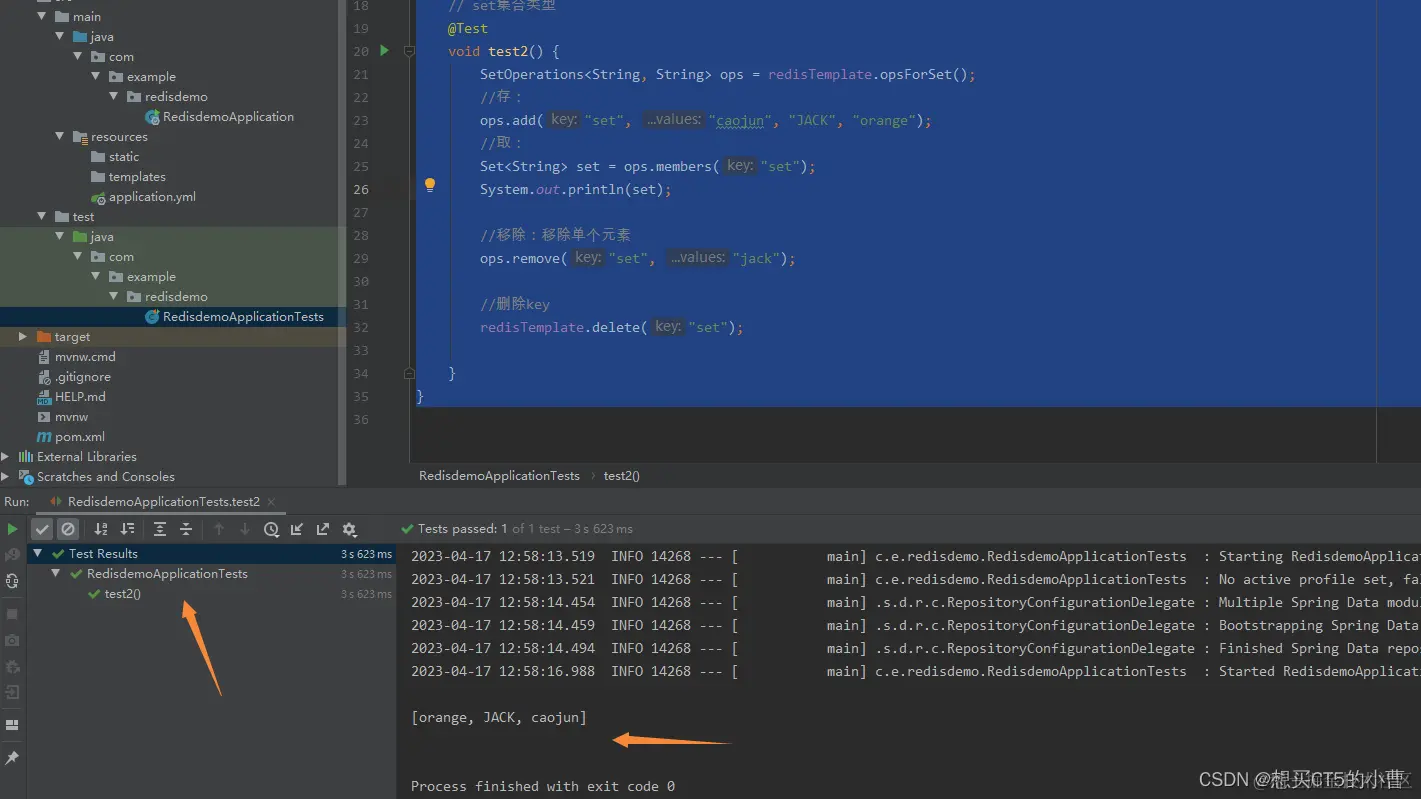Click green run gutter icon beside test2

click(384, 50)
